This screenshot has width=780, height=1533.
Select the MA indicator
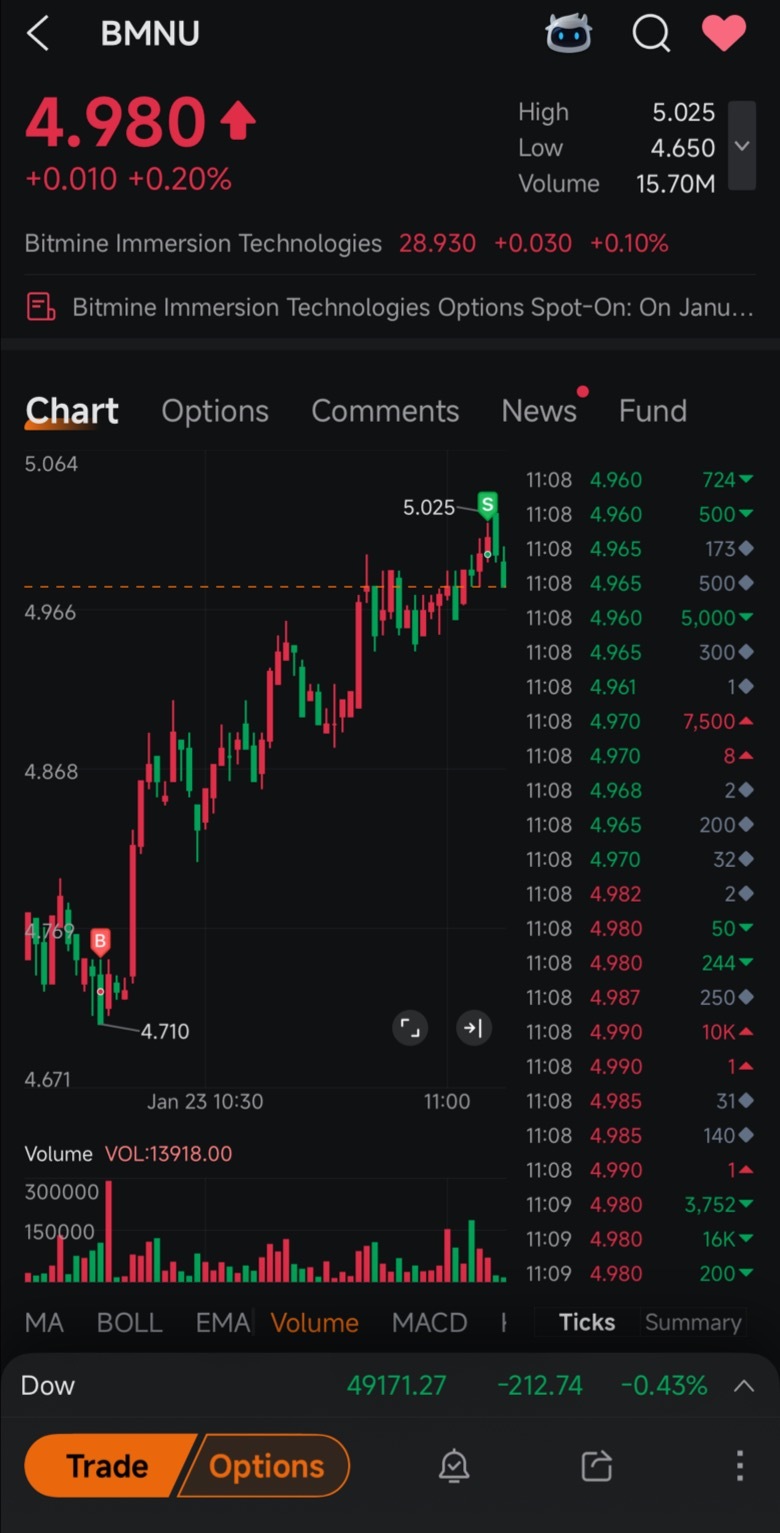pyautogui.click(x=44, y=1322)
